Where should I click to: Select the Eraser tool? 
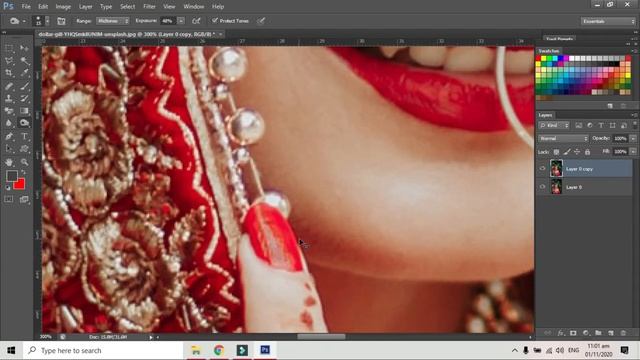point(9,111)
